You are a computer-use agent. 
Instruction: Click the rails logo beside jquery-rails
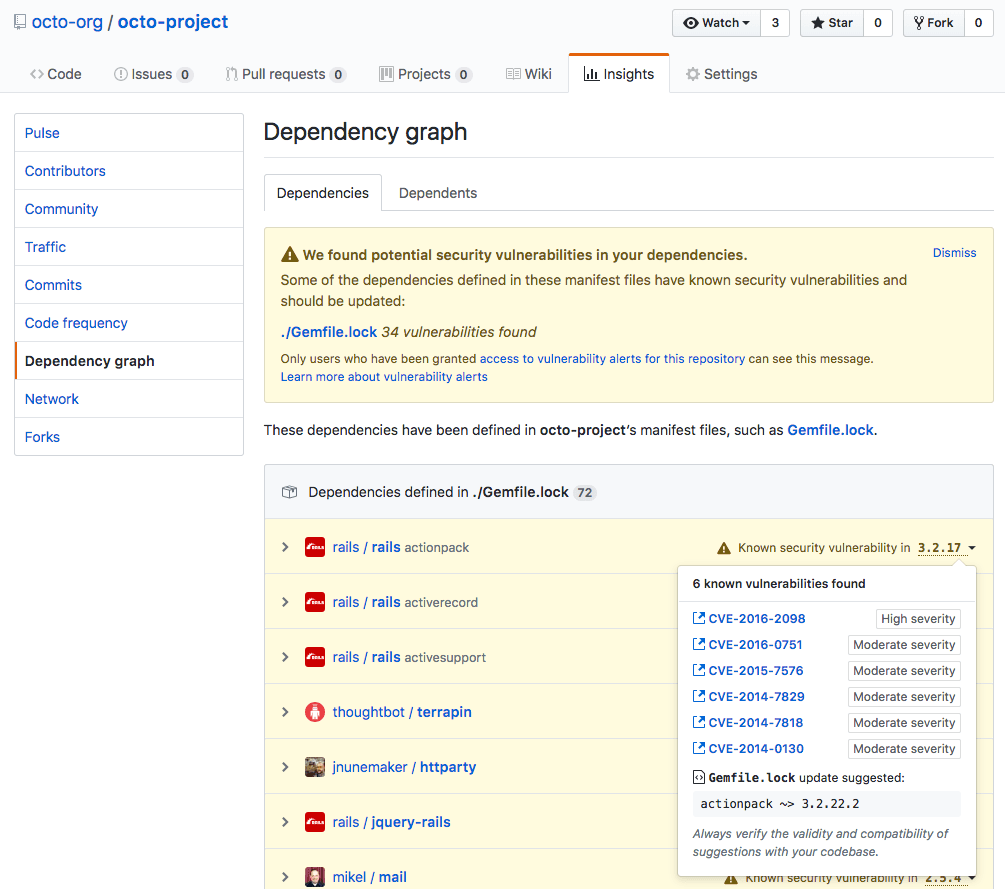tap(315, 822)
